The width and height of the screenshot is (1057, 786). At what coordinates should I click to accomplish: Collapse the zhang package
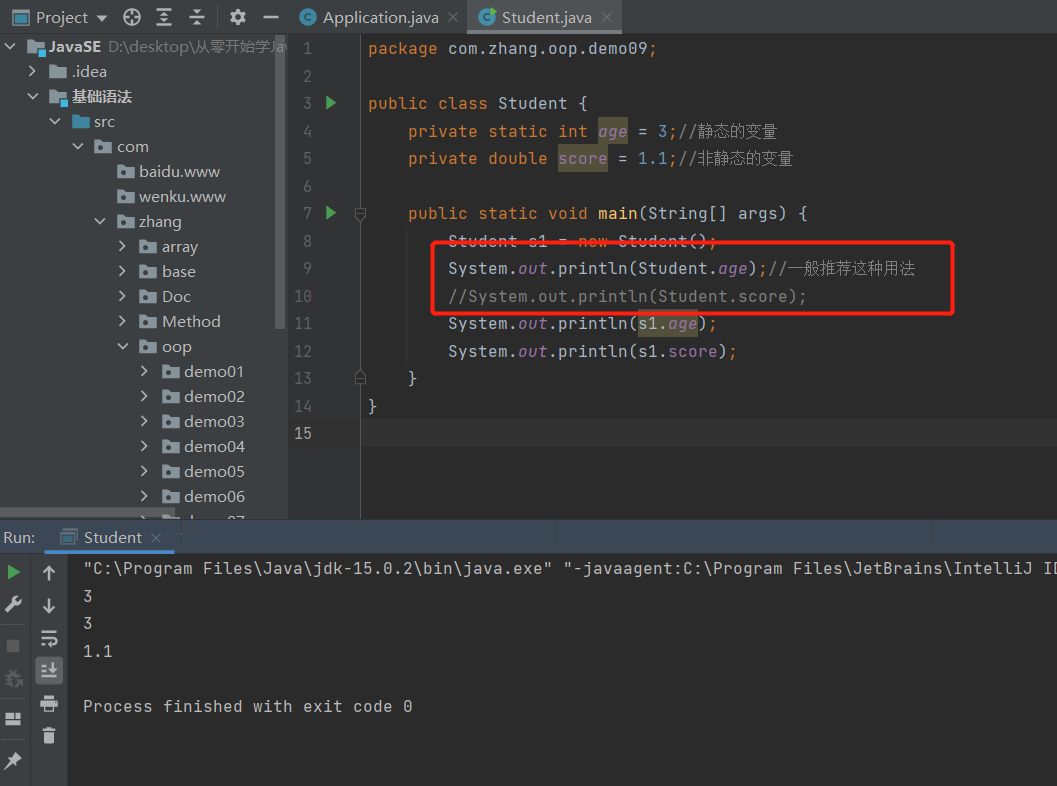(x=100, y=221)
